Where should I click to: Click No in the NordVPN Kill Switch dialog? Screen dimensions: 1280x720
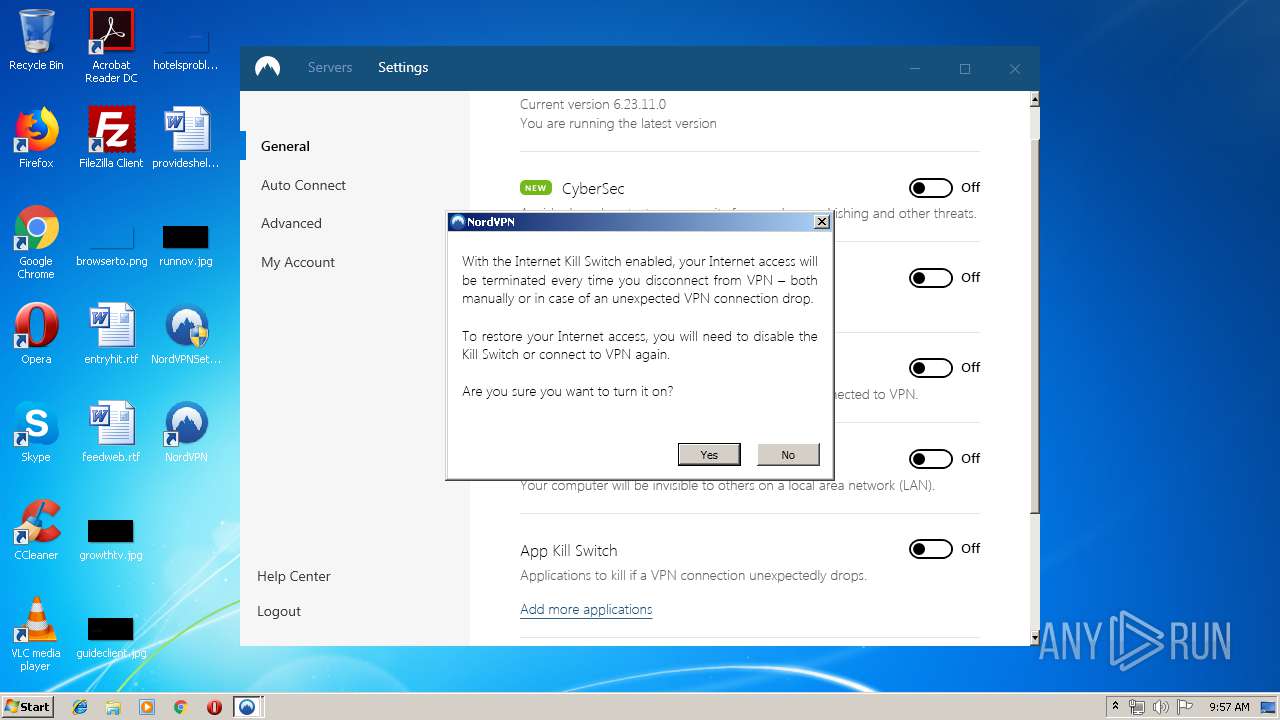pyautogui.click(x=788, y=454)
